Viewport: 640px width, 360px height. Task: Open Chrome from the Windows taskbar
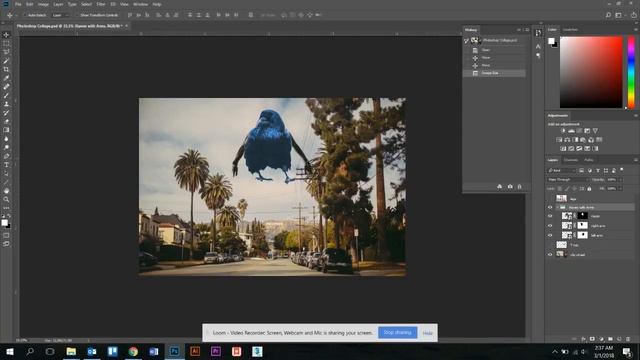[x=133, y=351]
